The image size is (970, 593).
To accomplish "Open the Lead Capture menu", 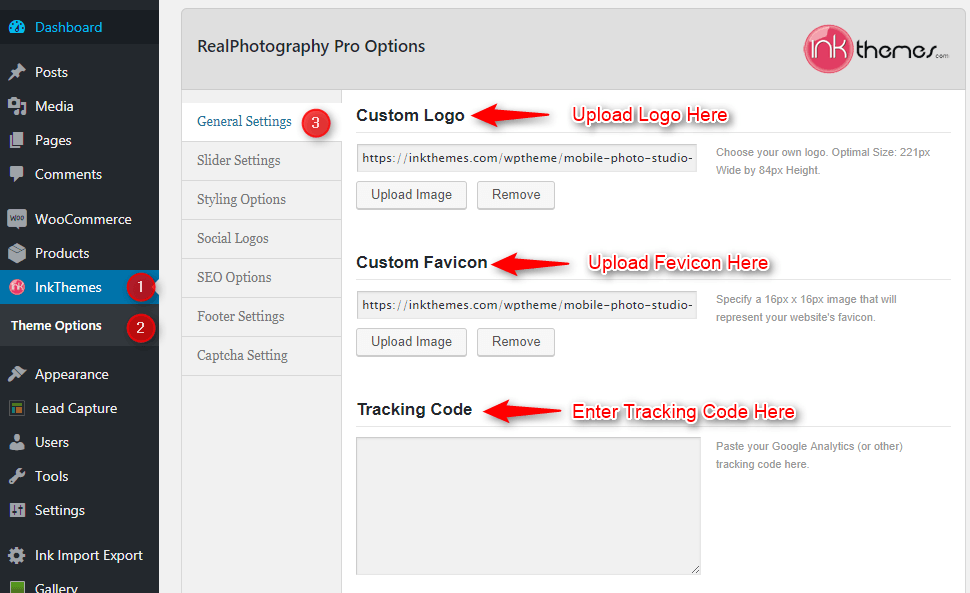I will pos(75,408).
